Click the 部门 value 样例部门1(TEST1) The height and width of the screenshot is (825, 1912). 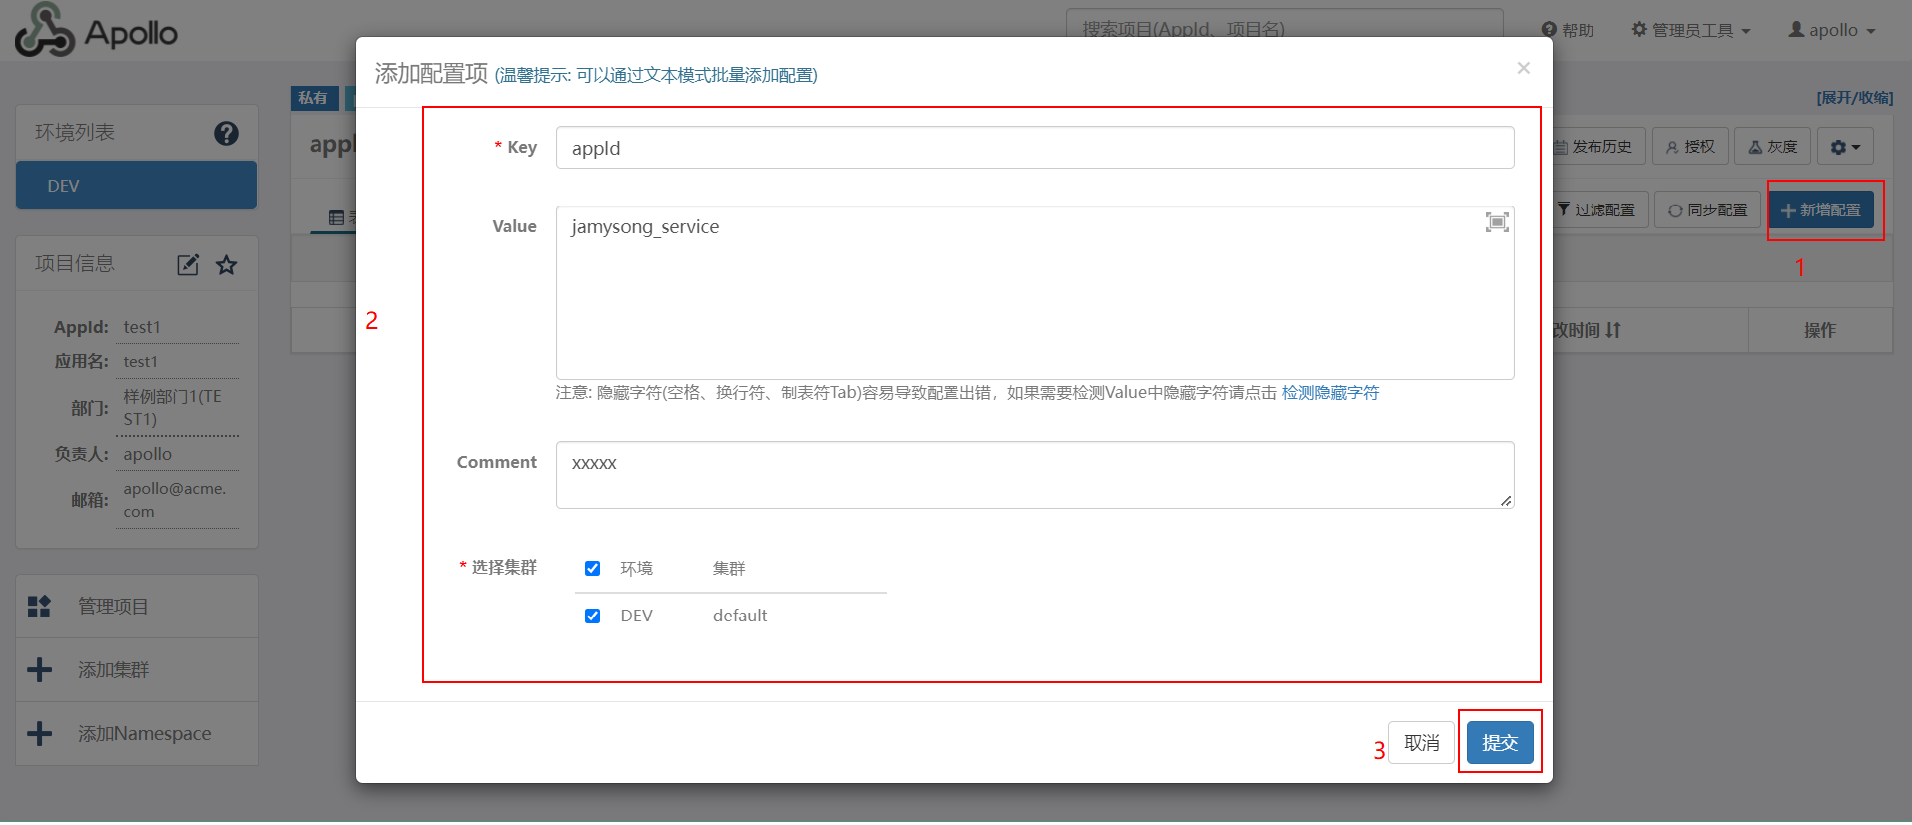click(173, 408)
